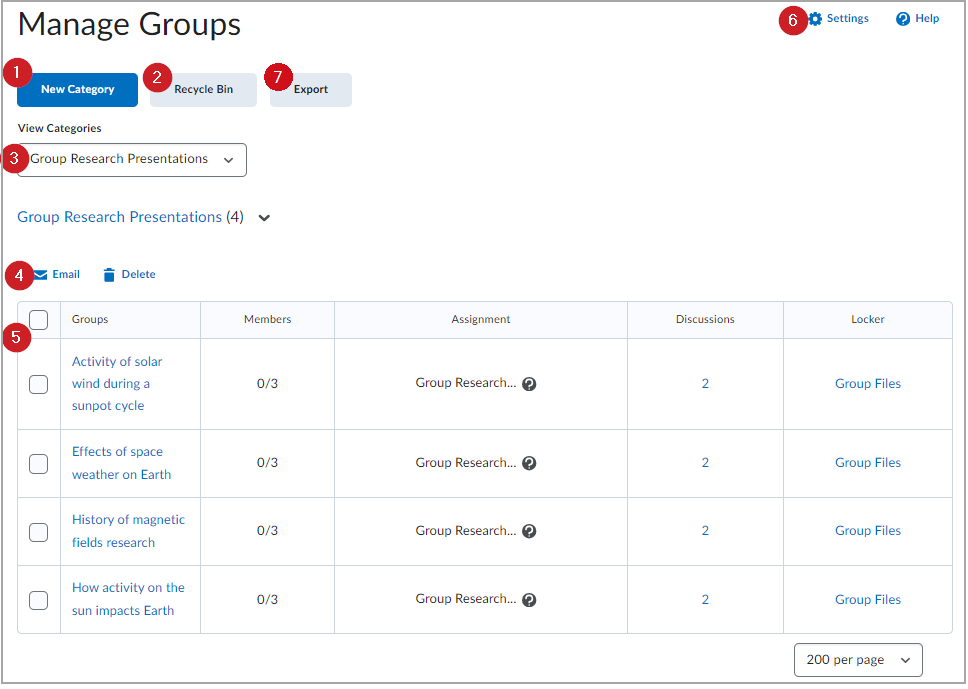Click members 0/3 for History of magnetic fields
Image resolution: width=968 pixels, height=689 pixels.
point(267,531)
